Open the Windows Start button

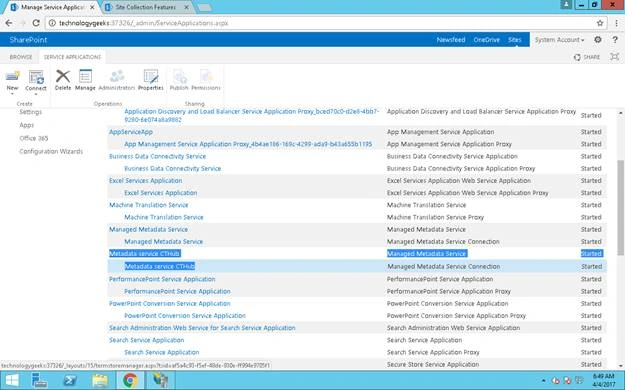[x=12, y=380]
